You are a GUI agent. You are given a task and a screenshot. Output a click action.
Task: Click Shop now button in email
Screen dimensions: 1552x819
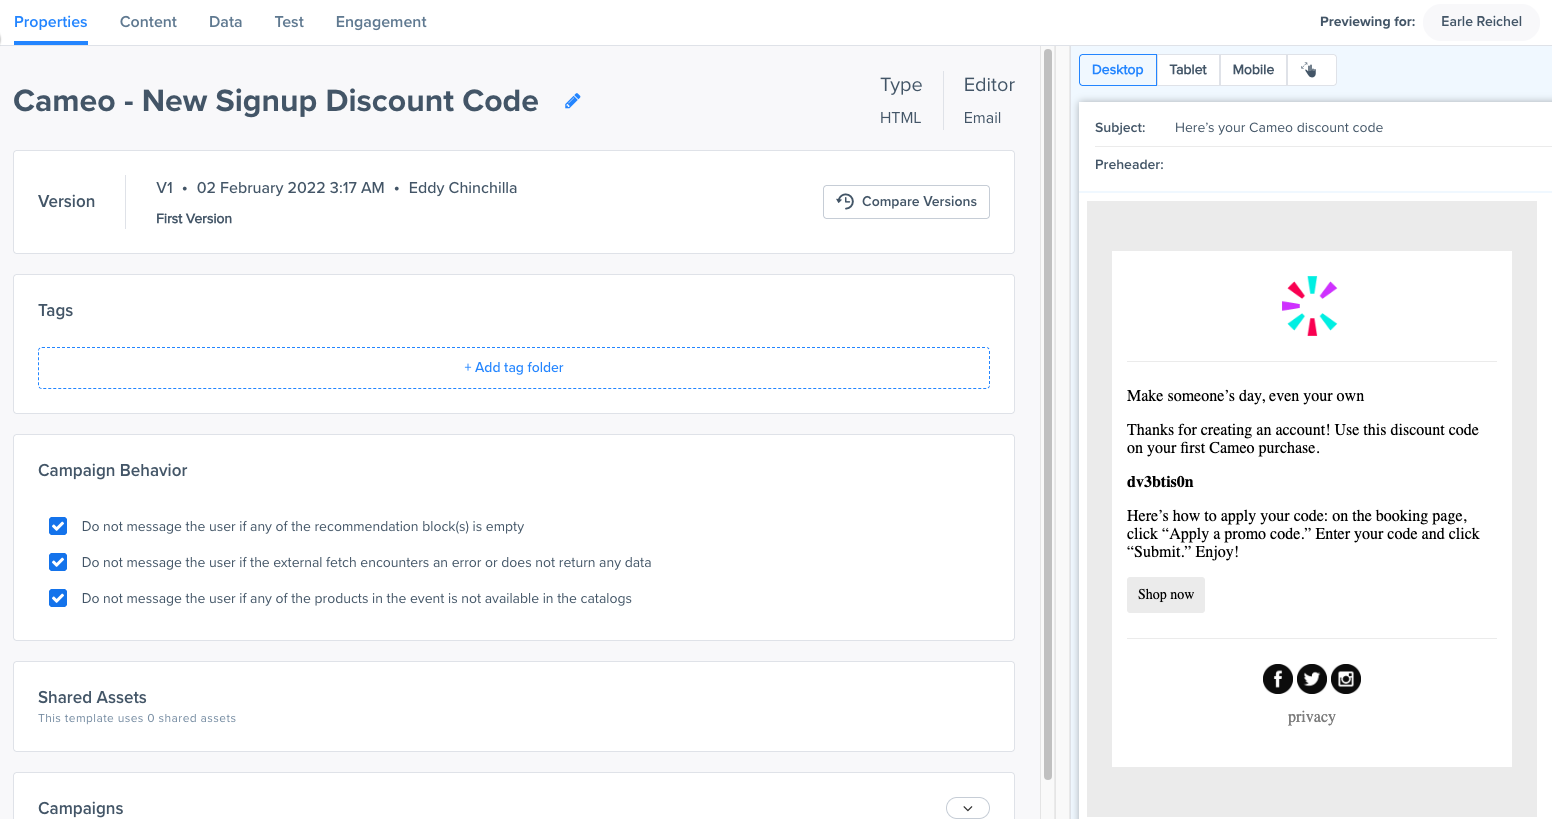tap(1166, 595)
